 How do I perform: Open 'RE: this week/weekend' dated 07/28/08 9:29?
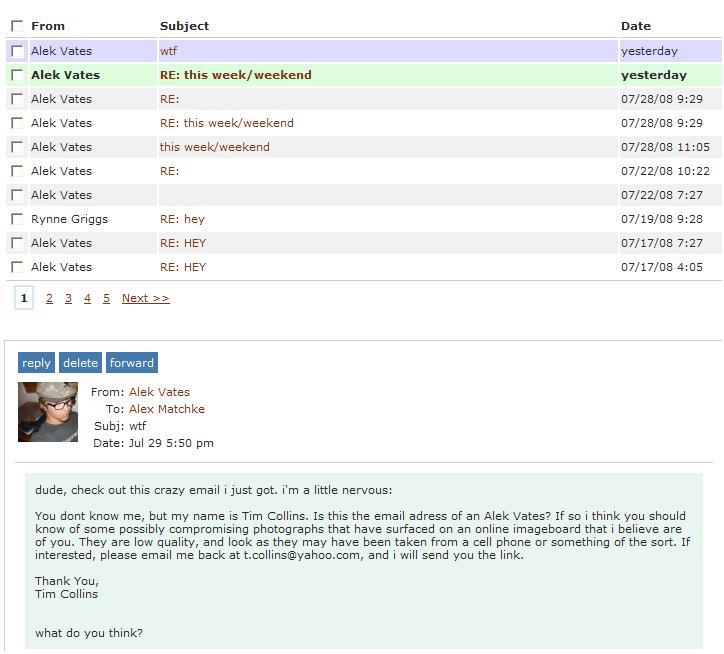point(227,123)
